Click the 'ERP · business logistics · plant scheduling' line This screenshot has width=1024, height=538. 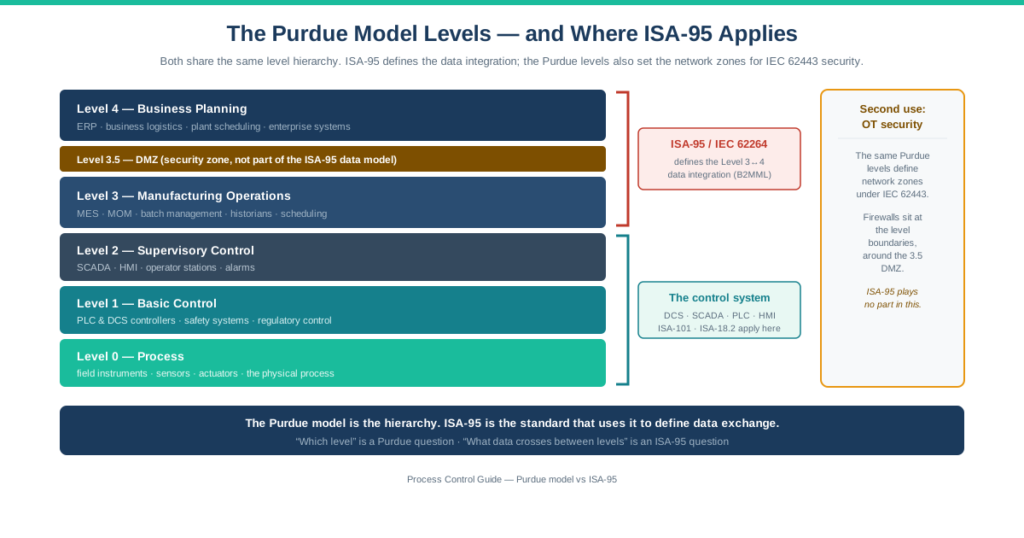213,127
